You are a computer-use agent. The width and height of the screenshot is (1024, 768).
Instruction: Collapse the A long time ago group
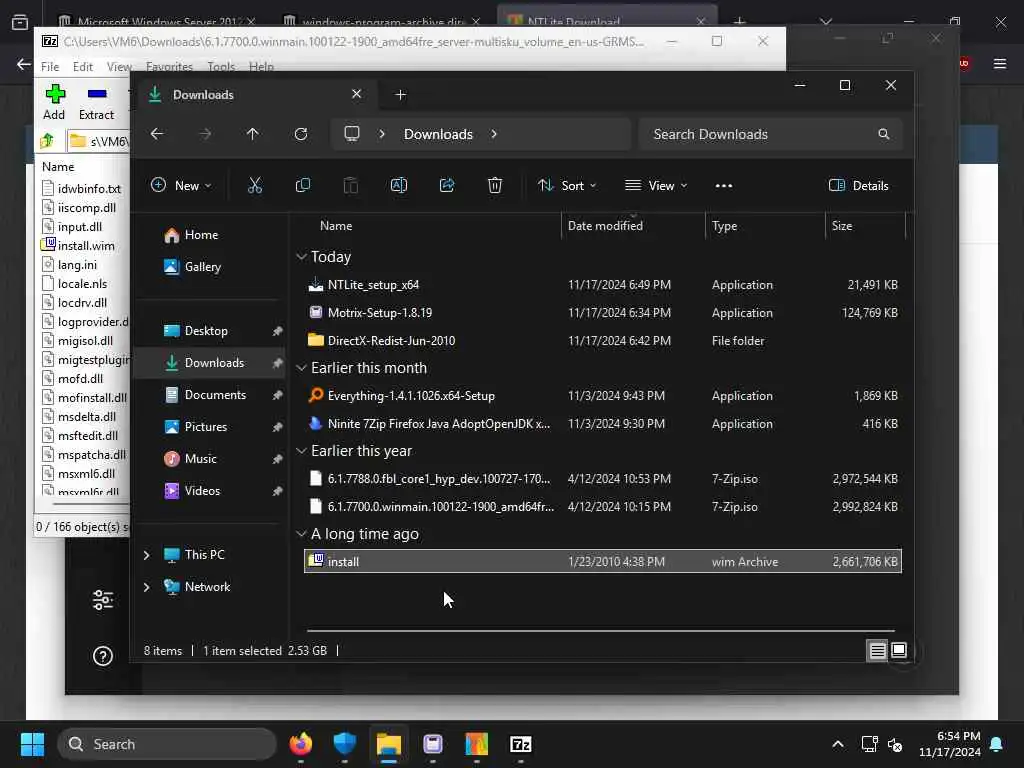pyautogui.click(x=301, y=534)
